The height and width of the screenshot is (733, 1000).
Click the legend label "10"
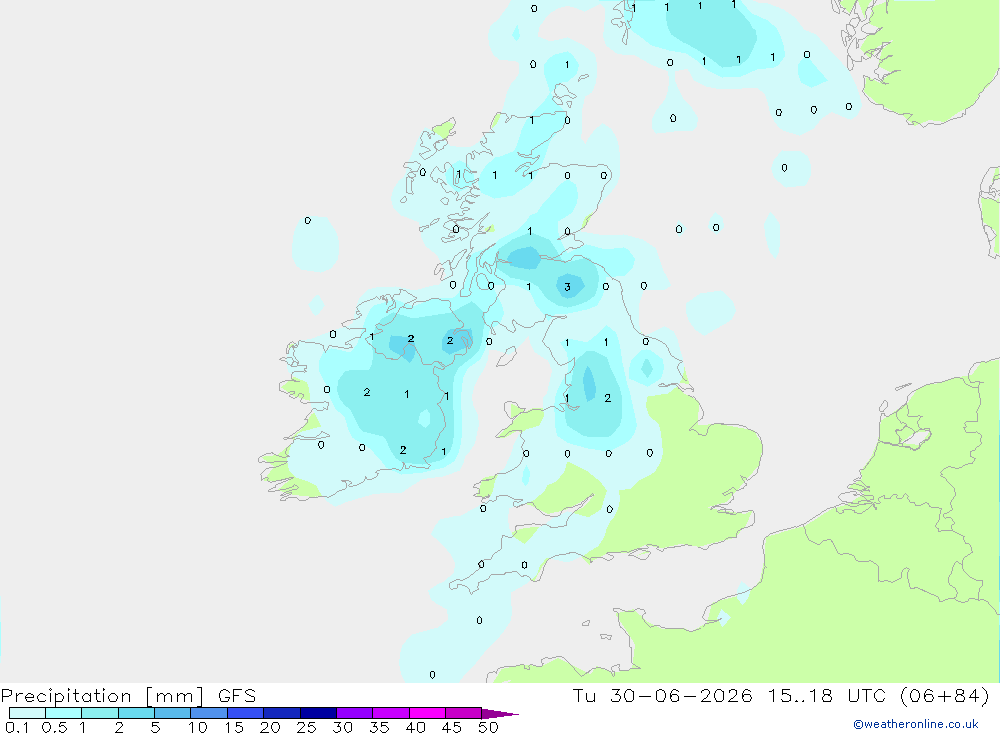197,727
